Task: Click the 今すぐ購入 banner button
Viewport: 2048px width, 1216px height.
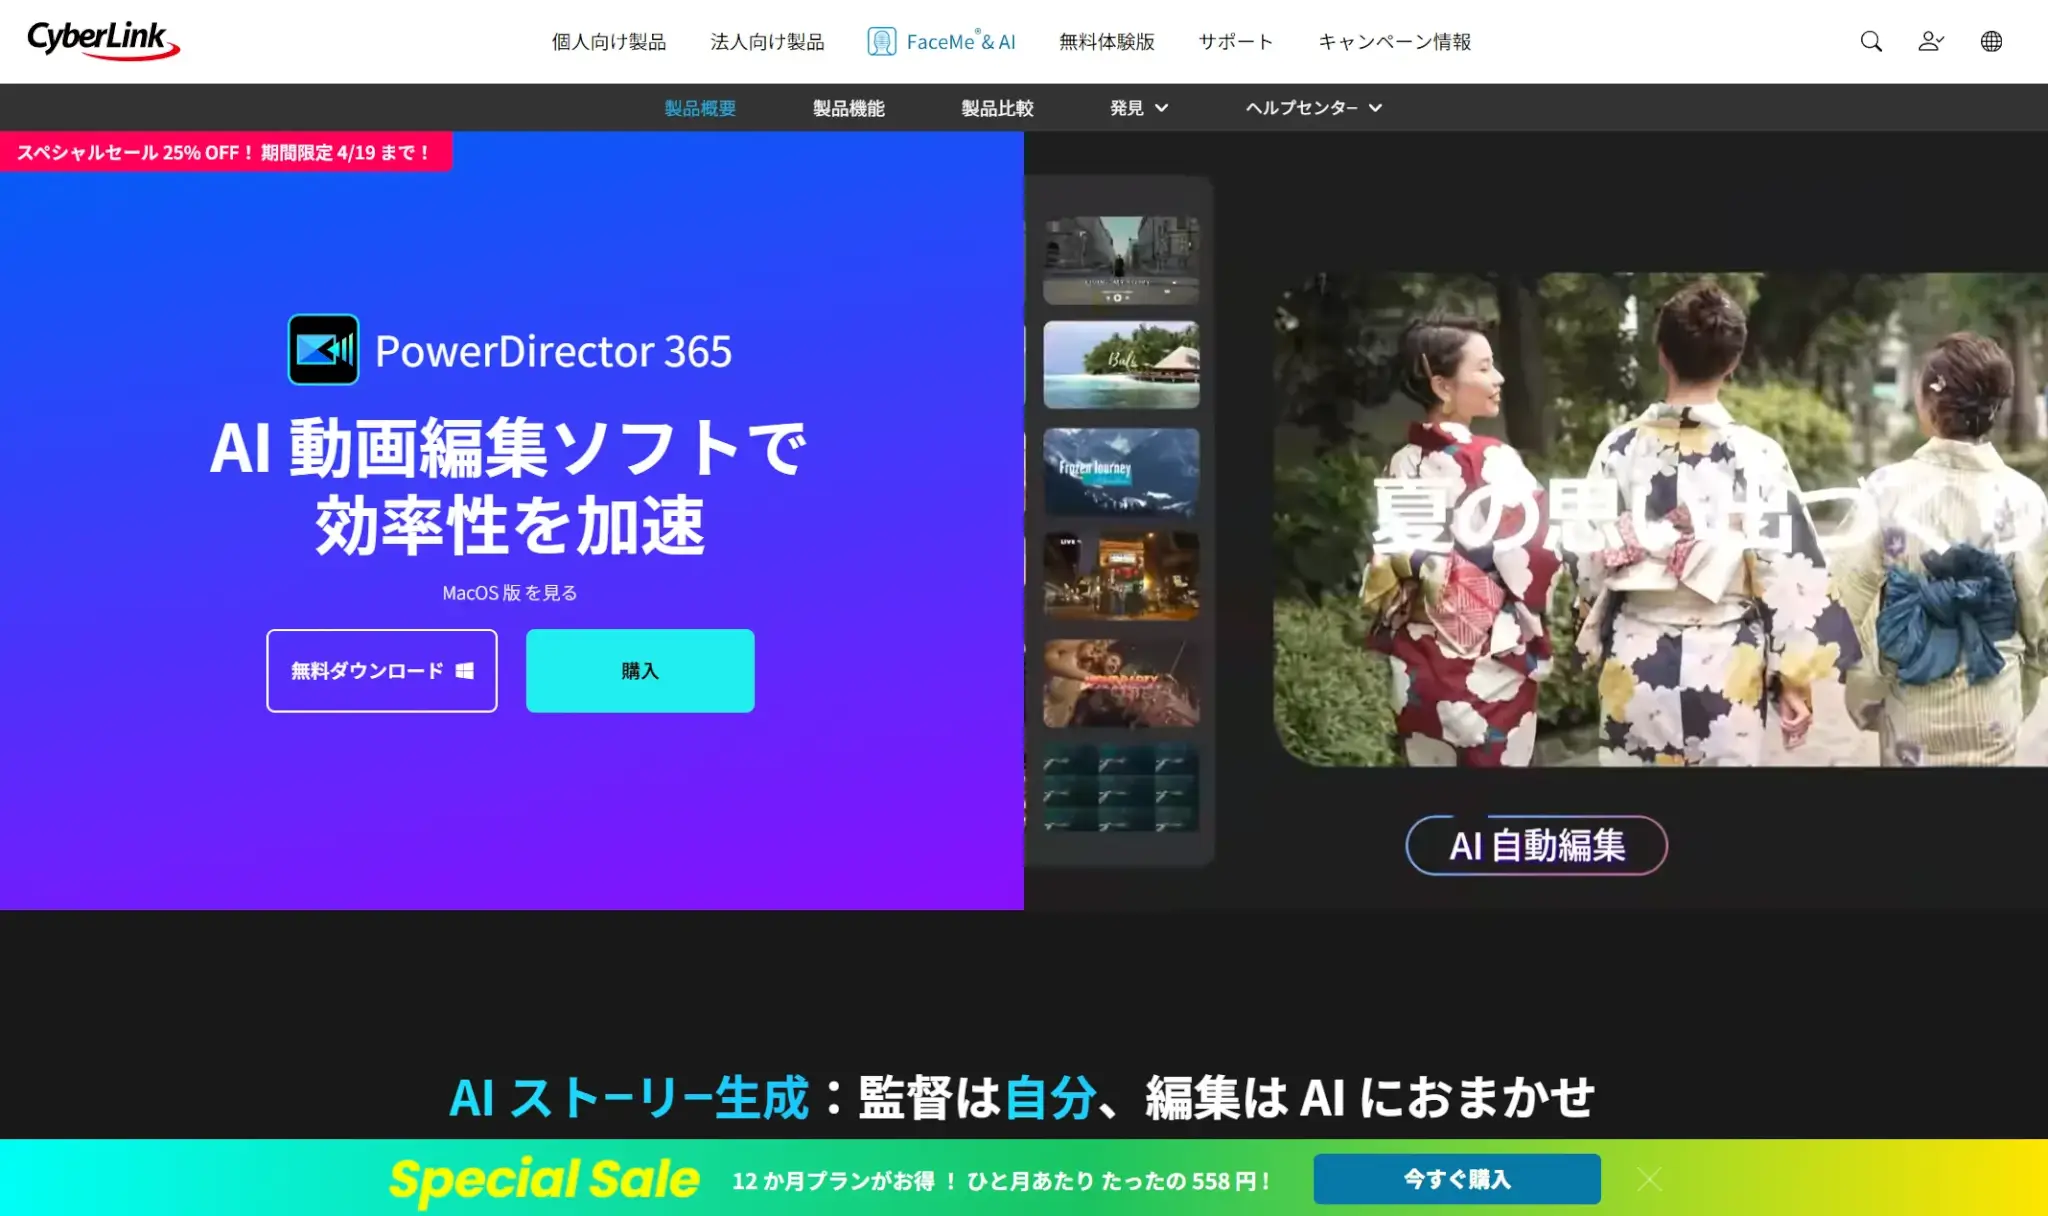Action: [1456, 1179]
